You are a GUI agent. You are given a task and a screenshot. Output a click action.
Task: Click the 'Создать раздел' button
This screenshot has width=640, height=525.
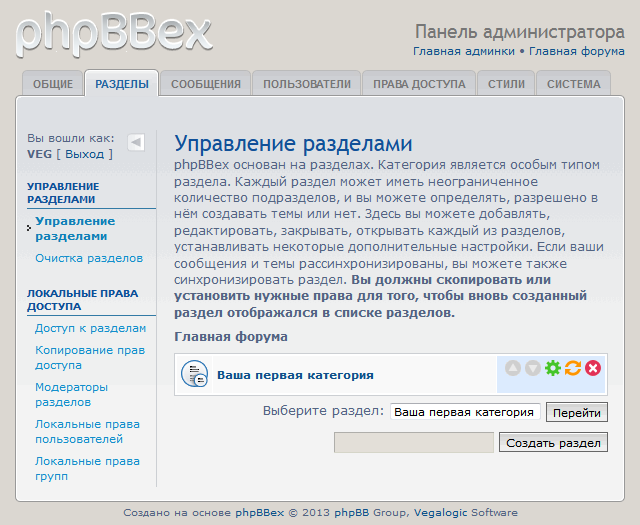point(553,442)
